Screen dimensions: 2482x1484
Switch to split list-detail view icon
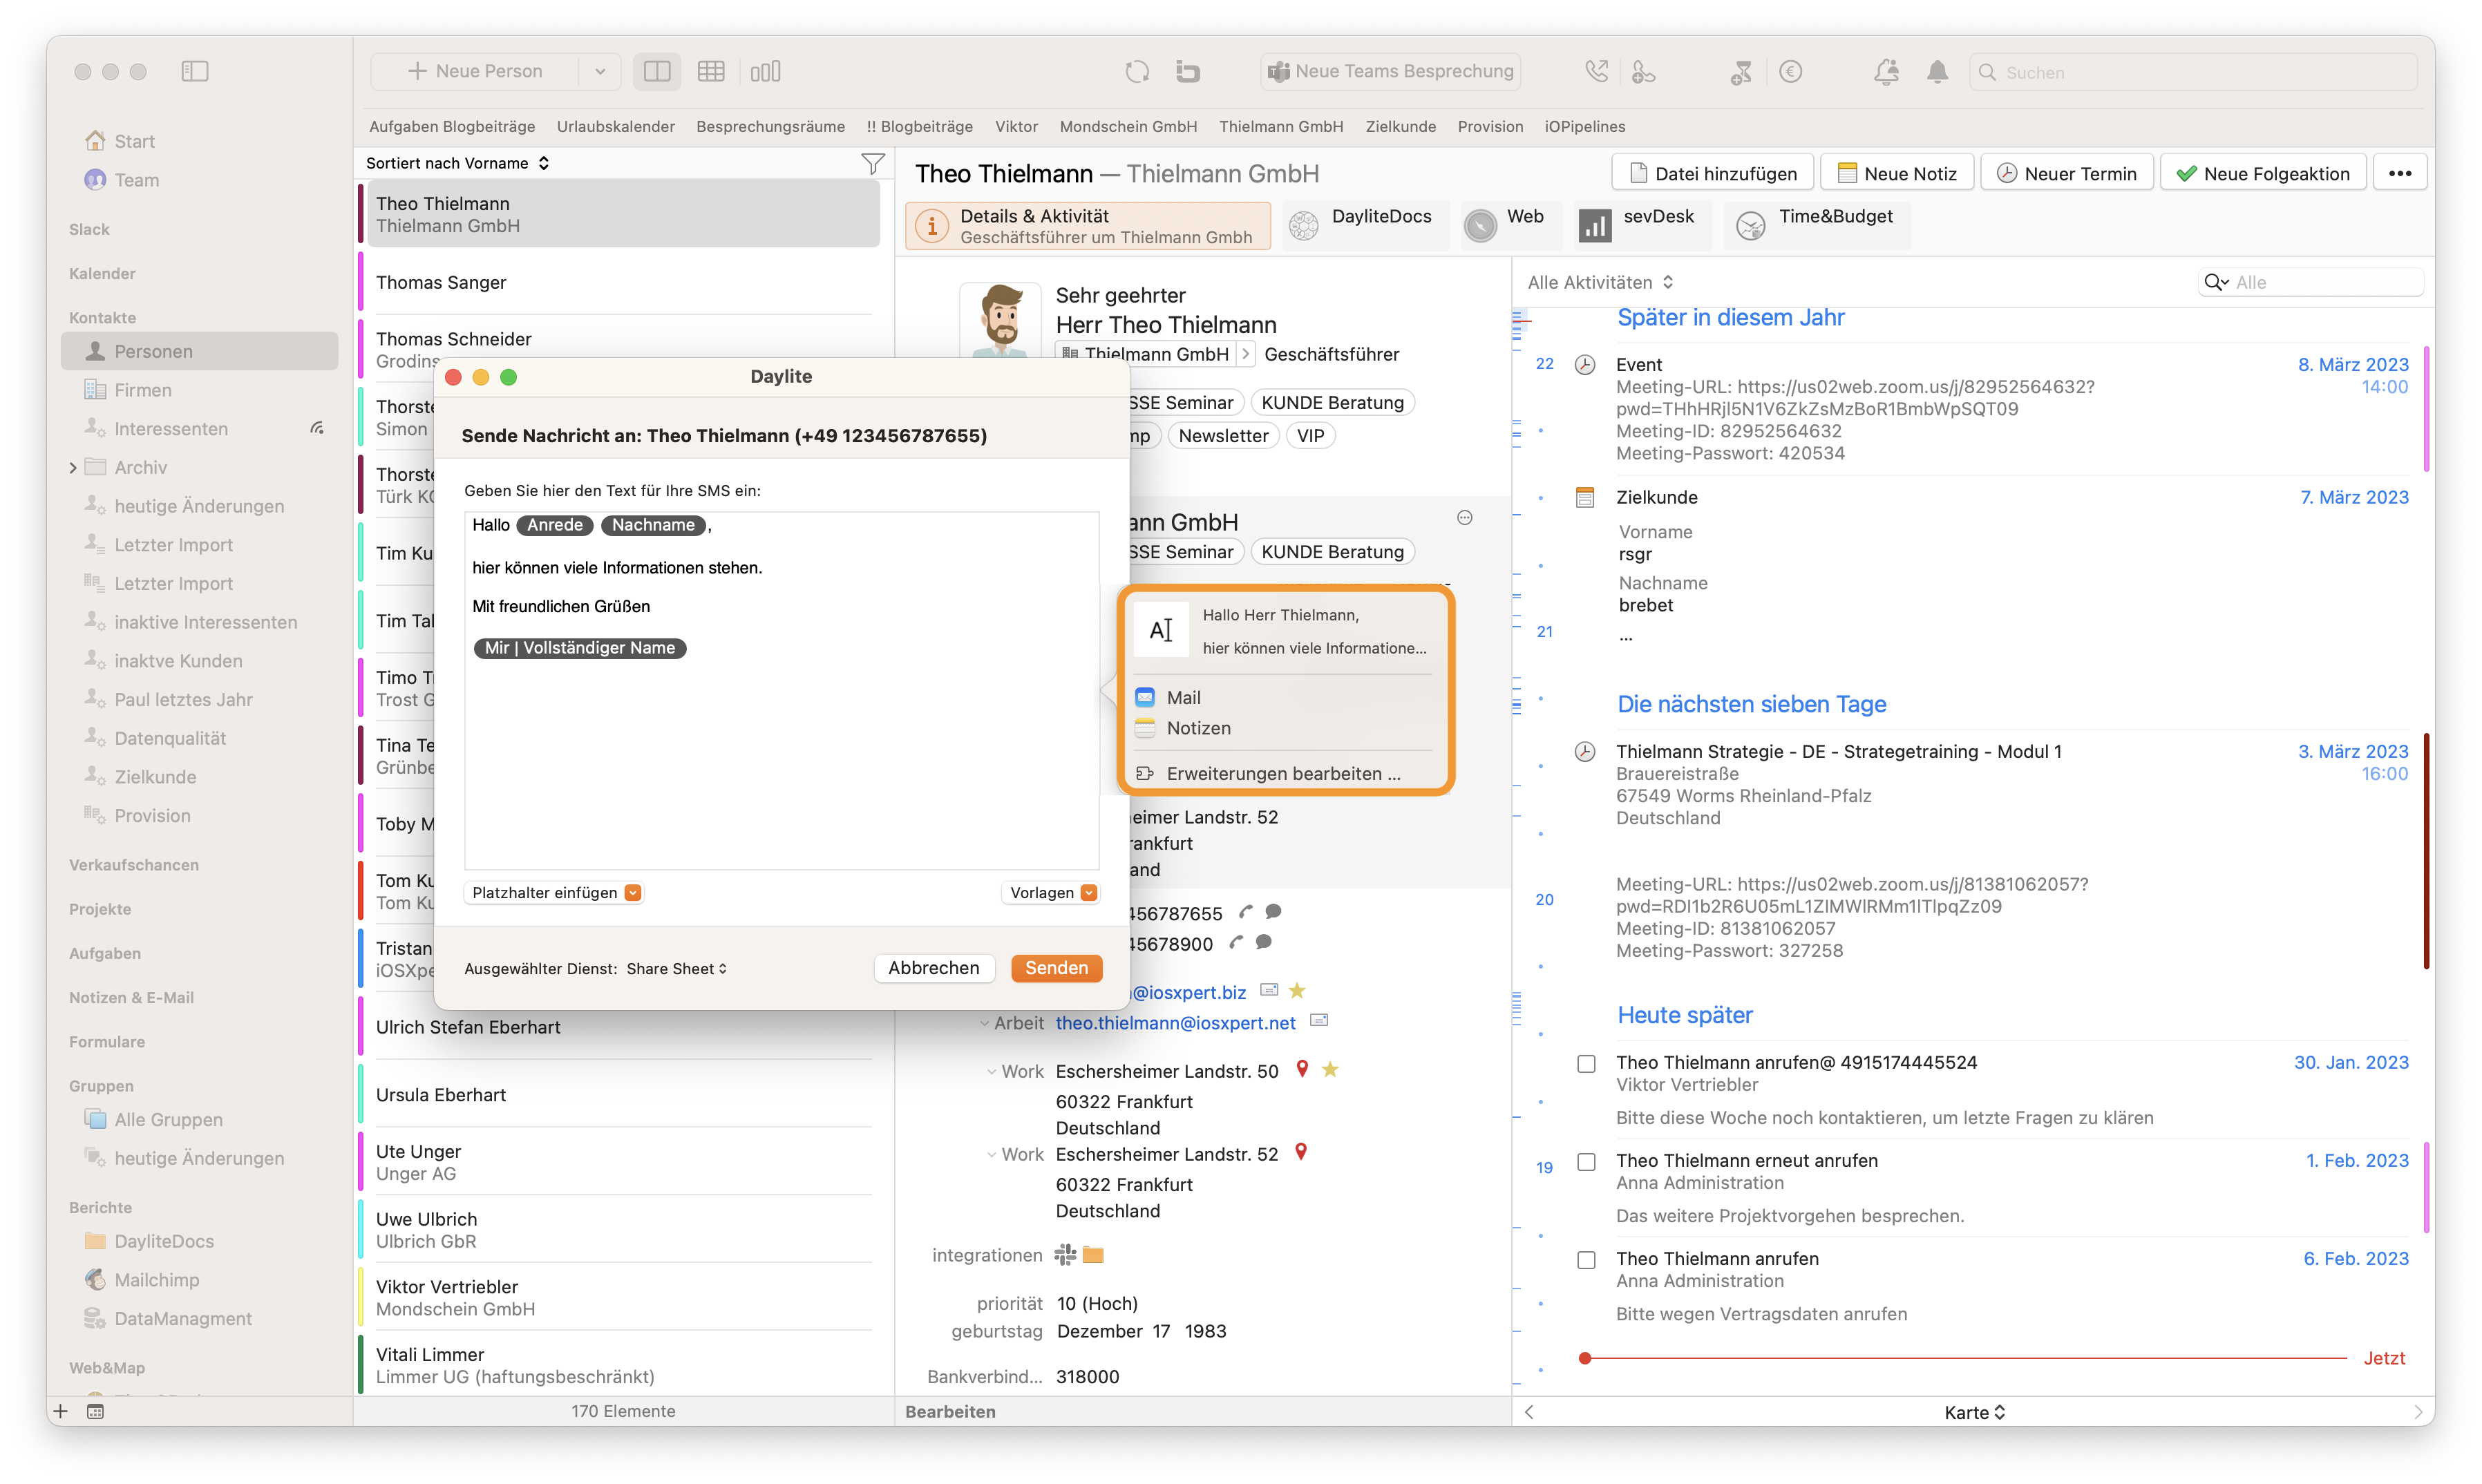(x=657, y=71)
